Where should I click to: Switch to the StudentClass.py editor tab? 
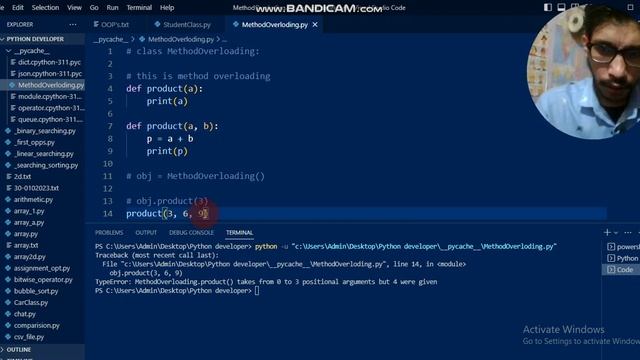(x=182, y=24)
